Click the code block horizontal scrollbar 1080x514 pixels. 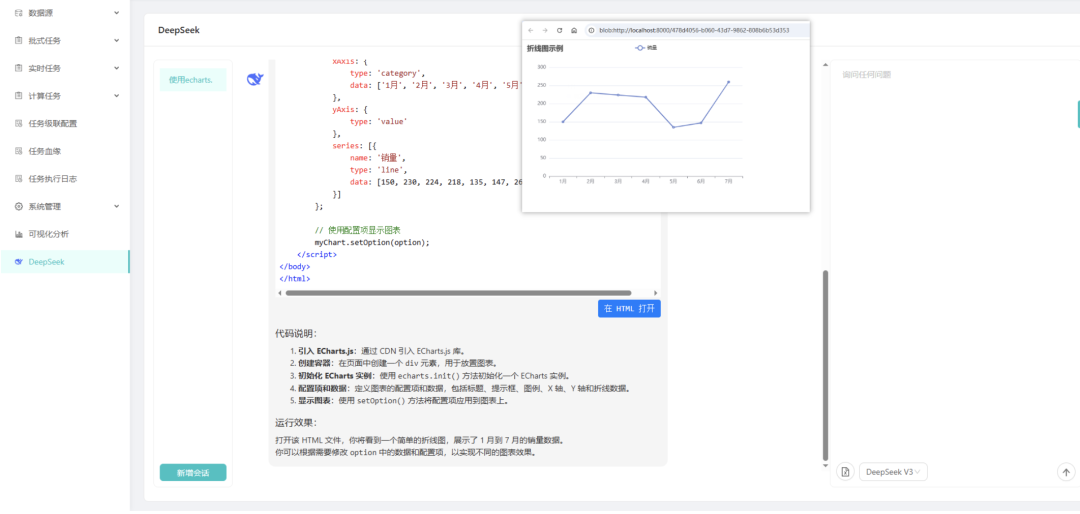click(458, 293)
